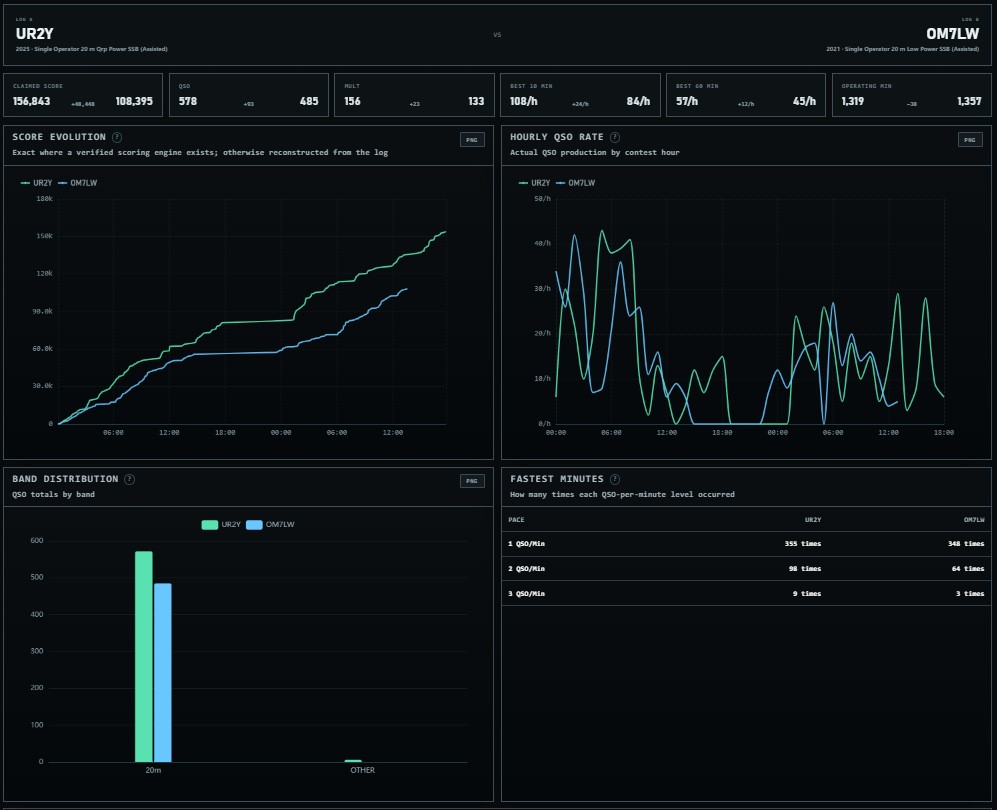Open the Fastest Minutes help icon
997x810 pixels.
[x=615, y=479]
